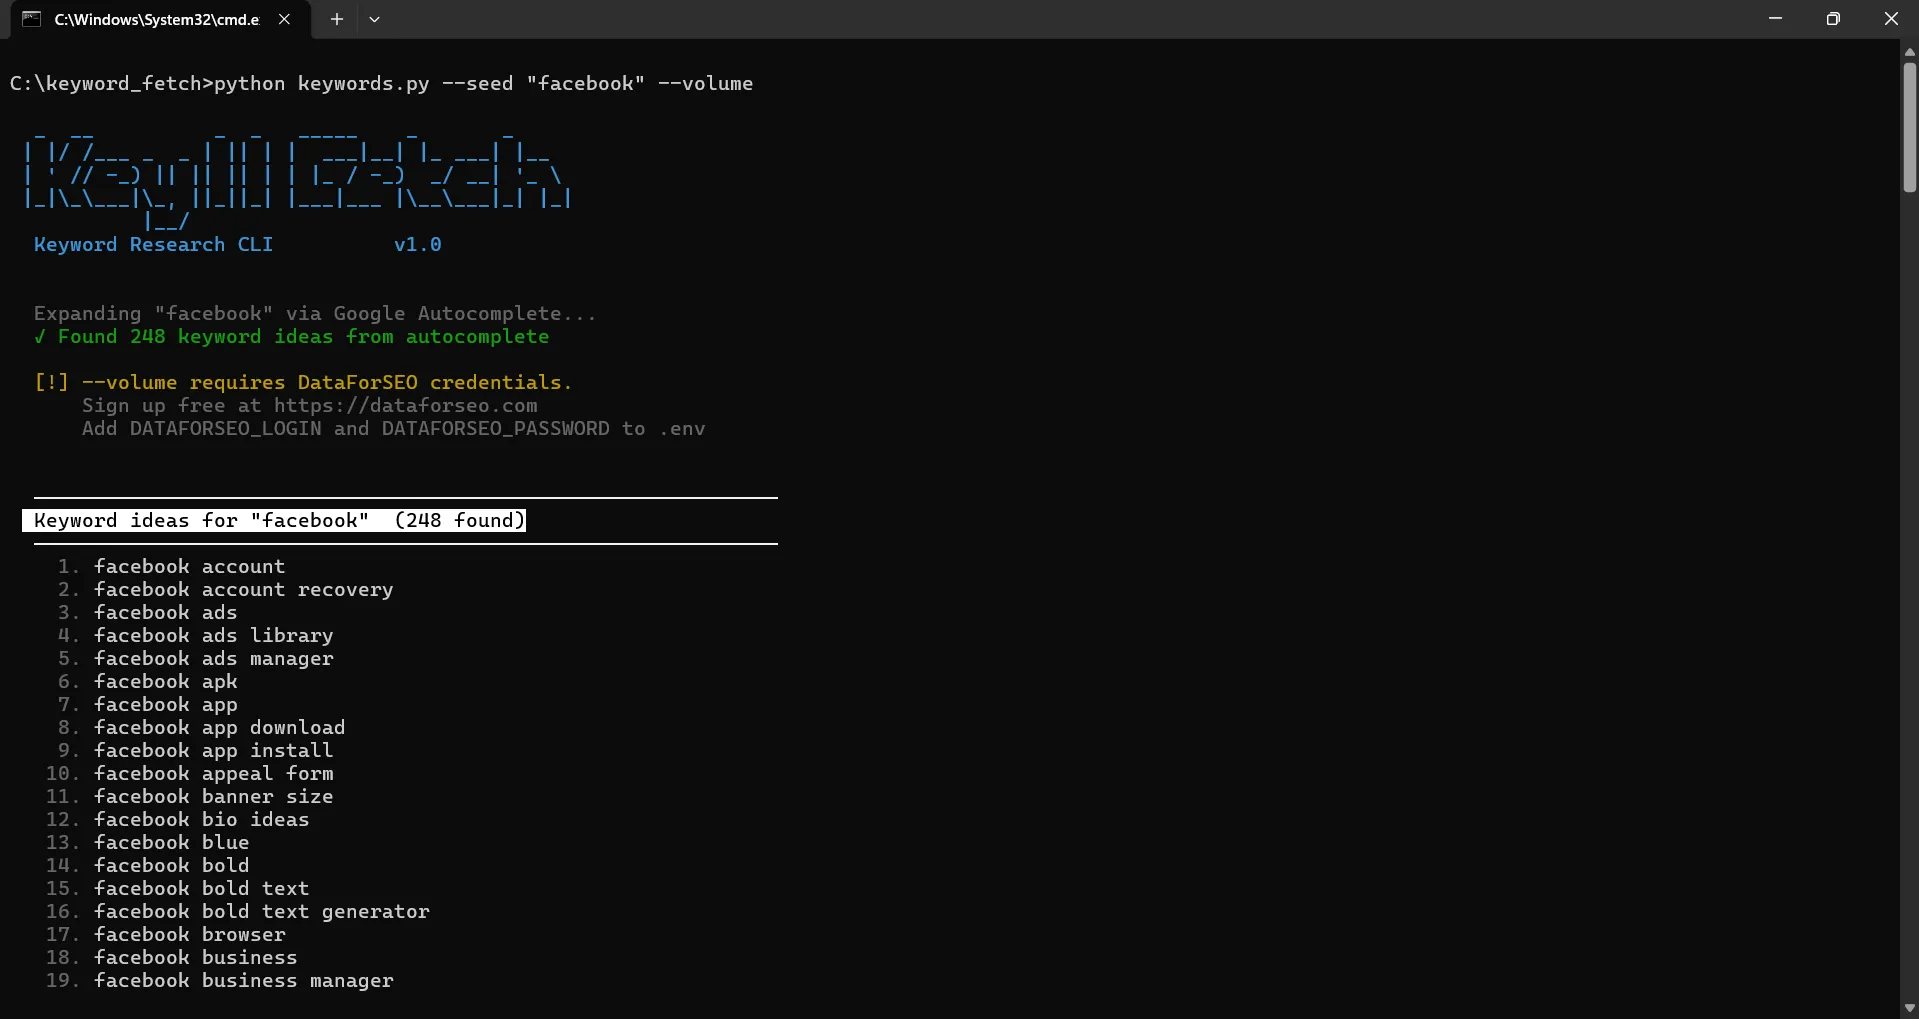
Task: Click the "Add DATAFORSEO_LOGIN and DATAFORSEO_PASSWORD" line
Action: pyautogui.click(x=393, y=428)
